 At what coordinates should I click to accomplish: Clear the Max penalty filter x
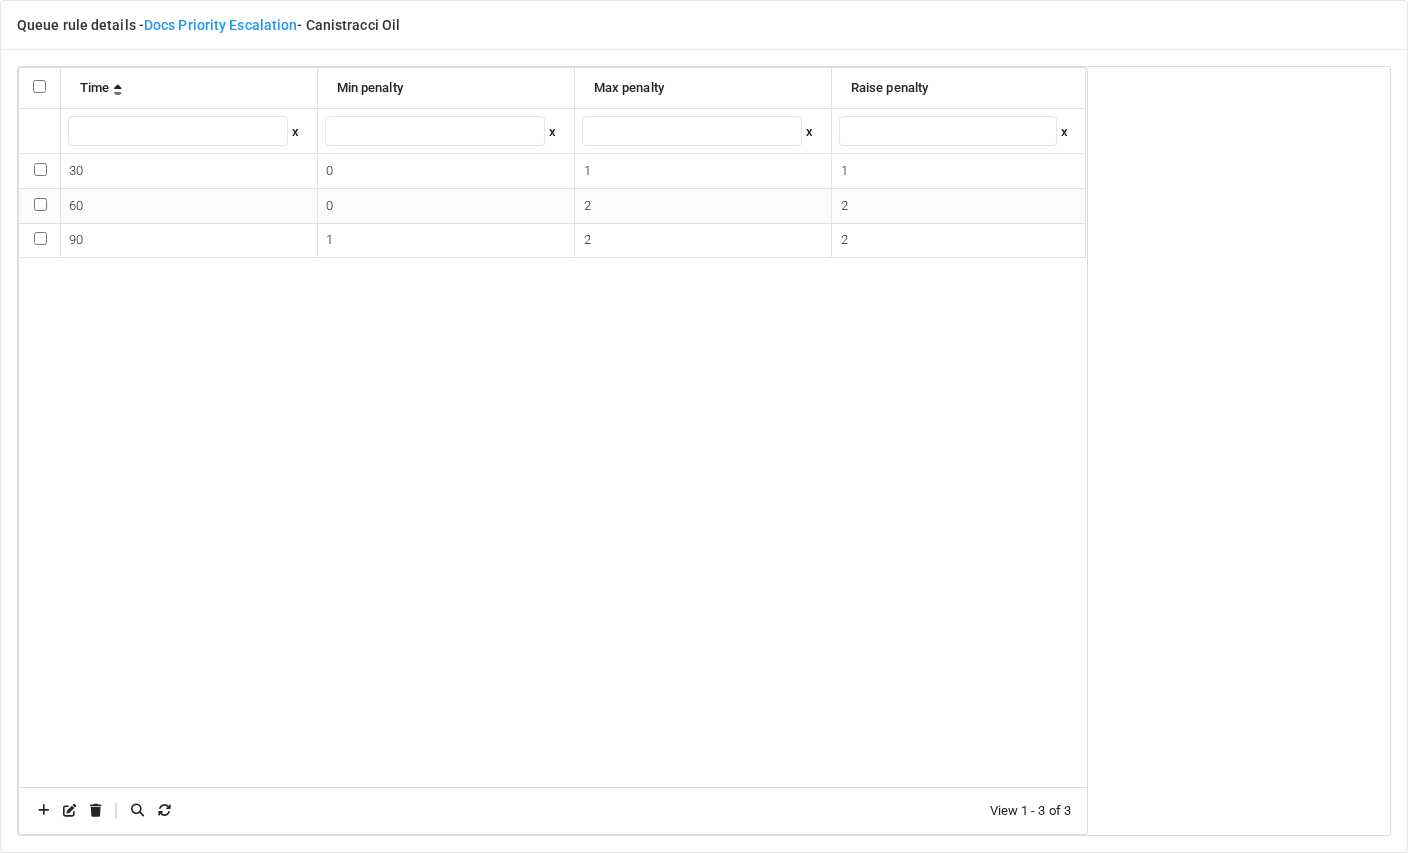point(809,132)
